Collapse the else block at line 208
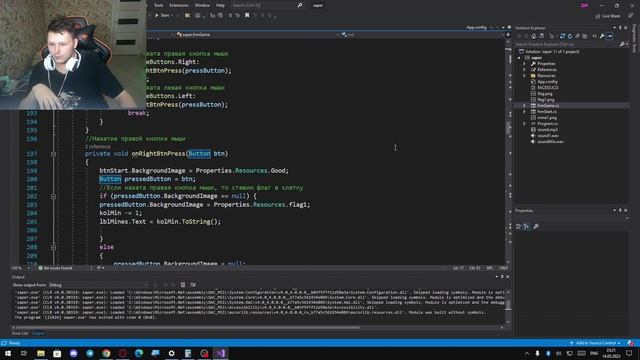Screen dimensions: 640x360 pyautogui.click(x=53, y=247)
